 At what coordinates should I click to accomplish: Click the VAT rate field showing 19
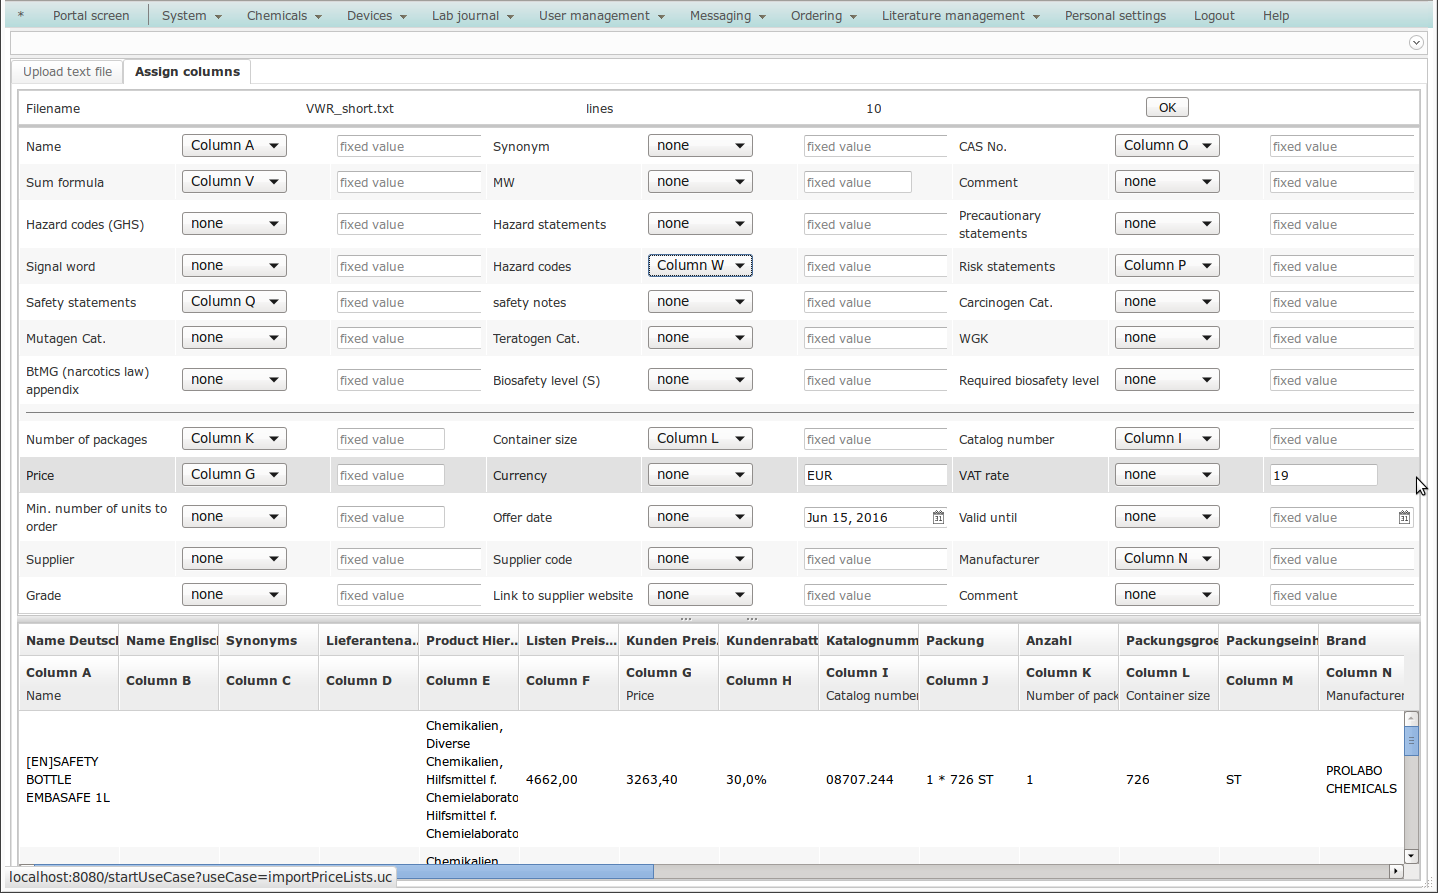[x=1323, y=475]
